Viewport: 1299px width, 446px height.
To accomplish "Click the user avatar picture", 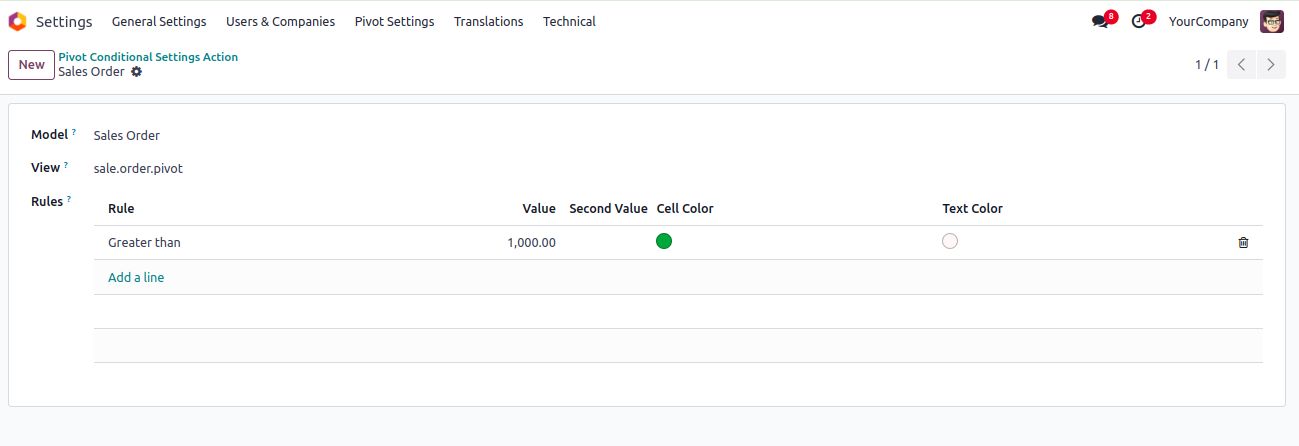I will pyautogui.click(x=1271, y=21).
